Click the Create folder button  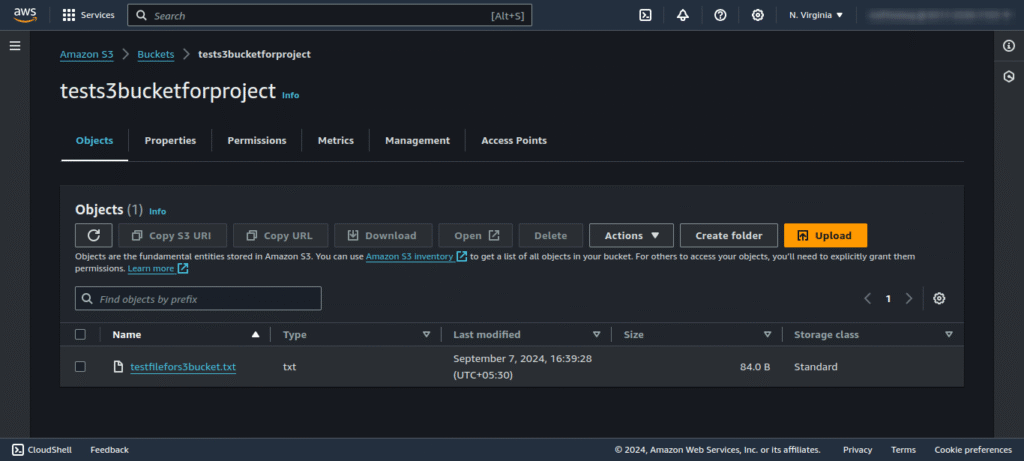pos(728,235)
